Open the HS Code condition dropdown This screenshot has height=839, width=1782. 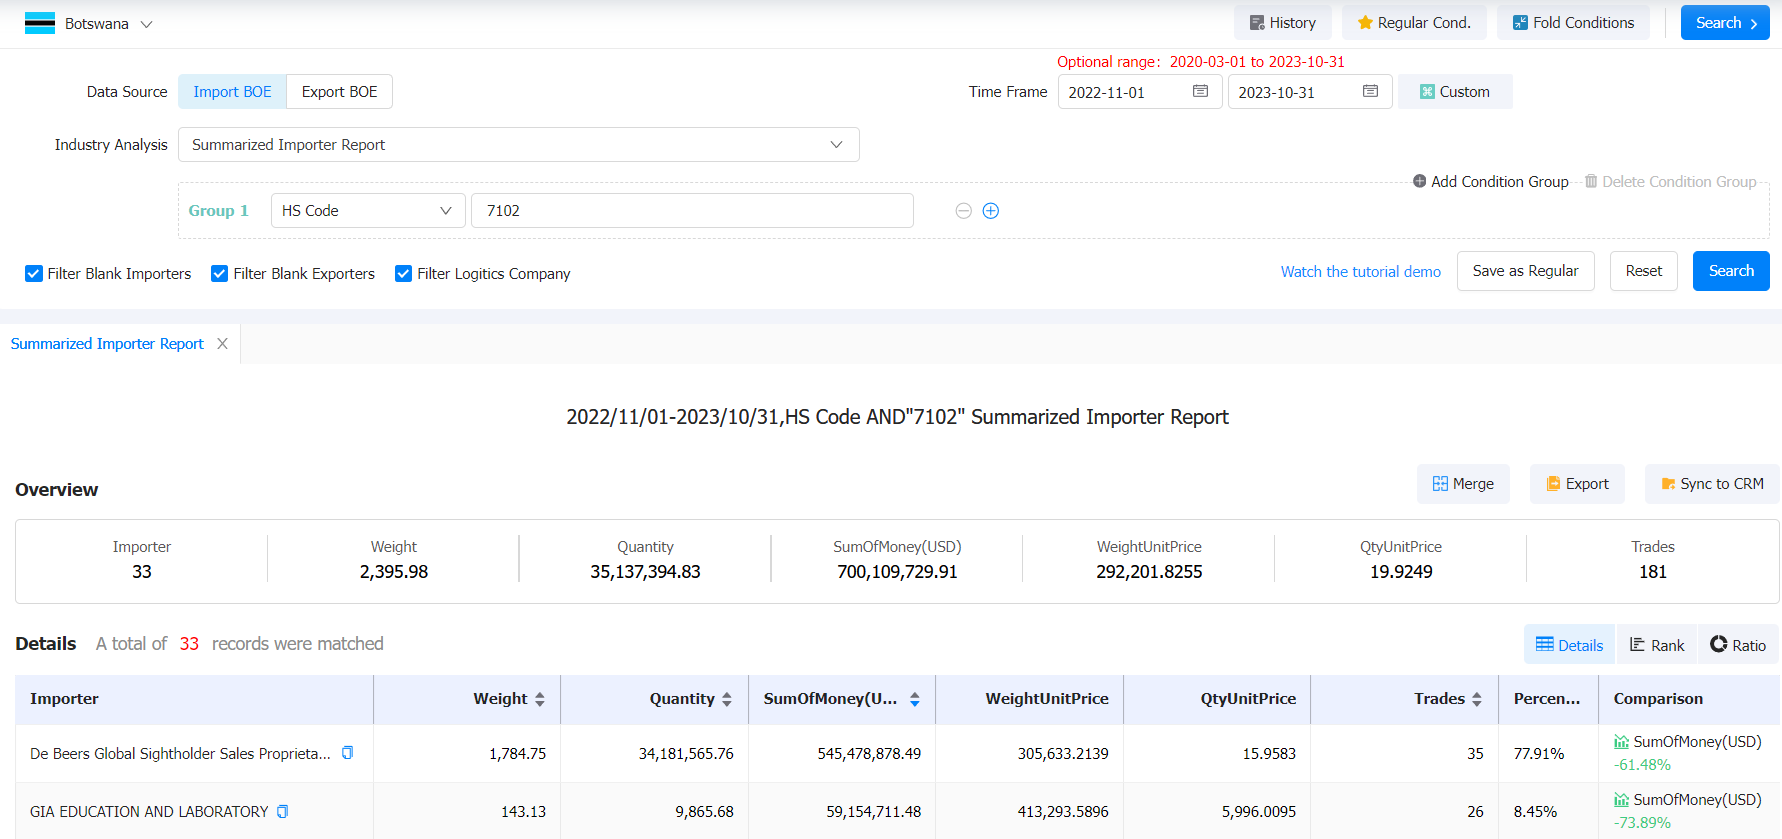(368, 211)
